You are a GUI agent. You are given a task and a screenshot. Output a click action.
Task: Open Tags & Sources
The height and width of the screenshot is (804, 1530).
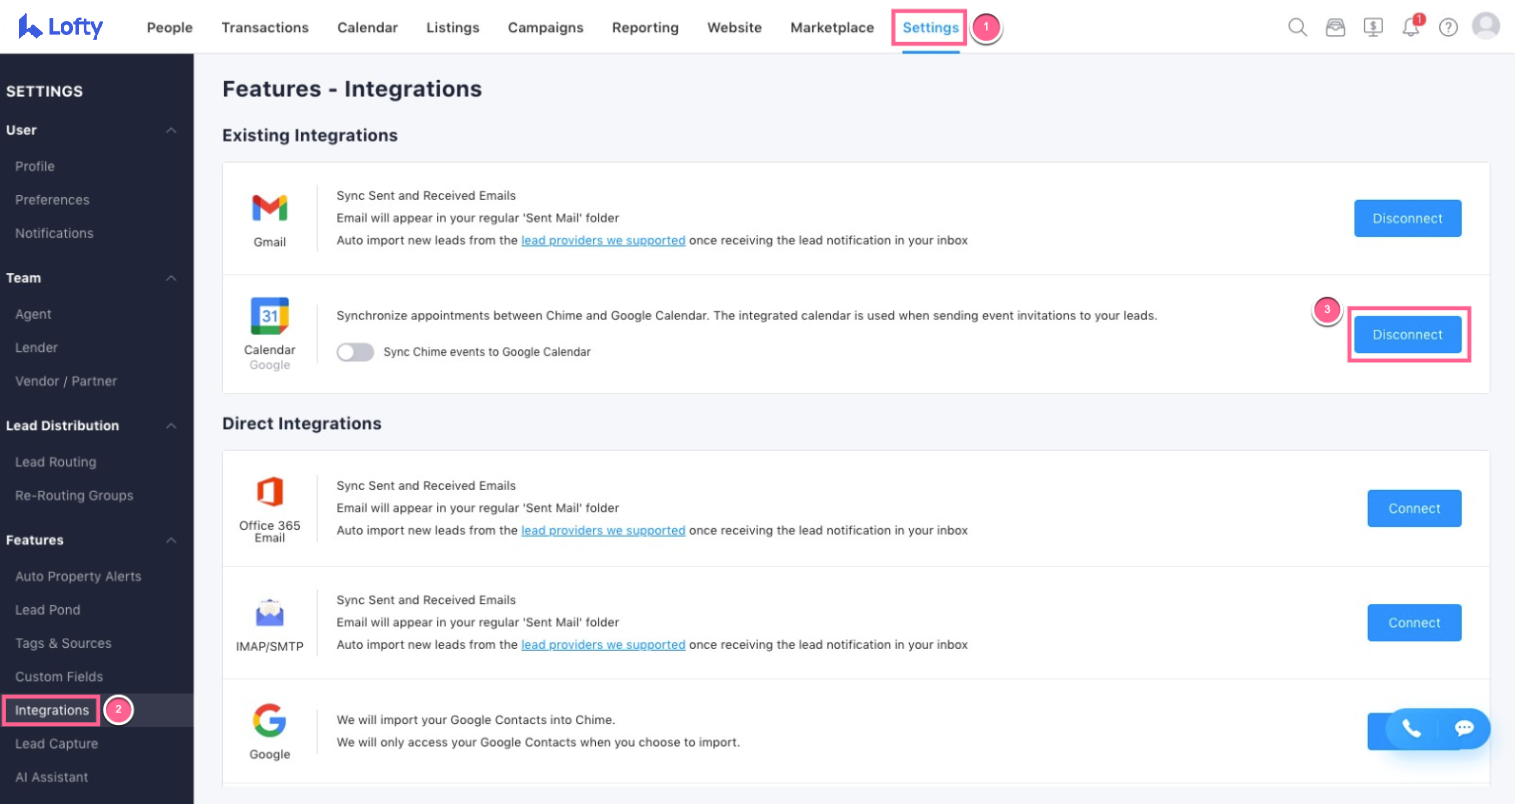63,643
